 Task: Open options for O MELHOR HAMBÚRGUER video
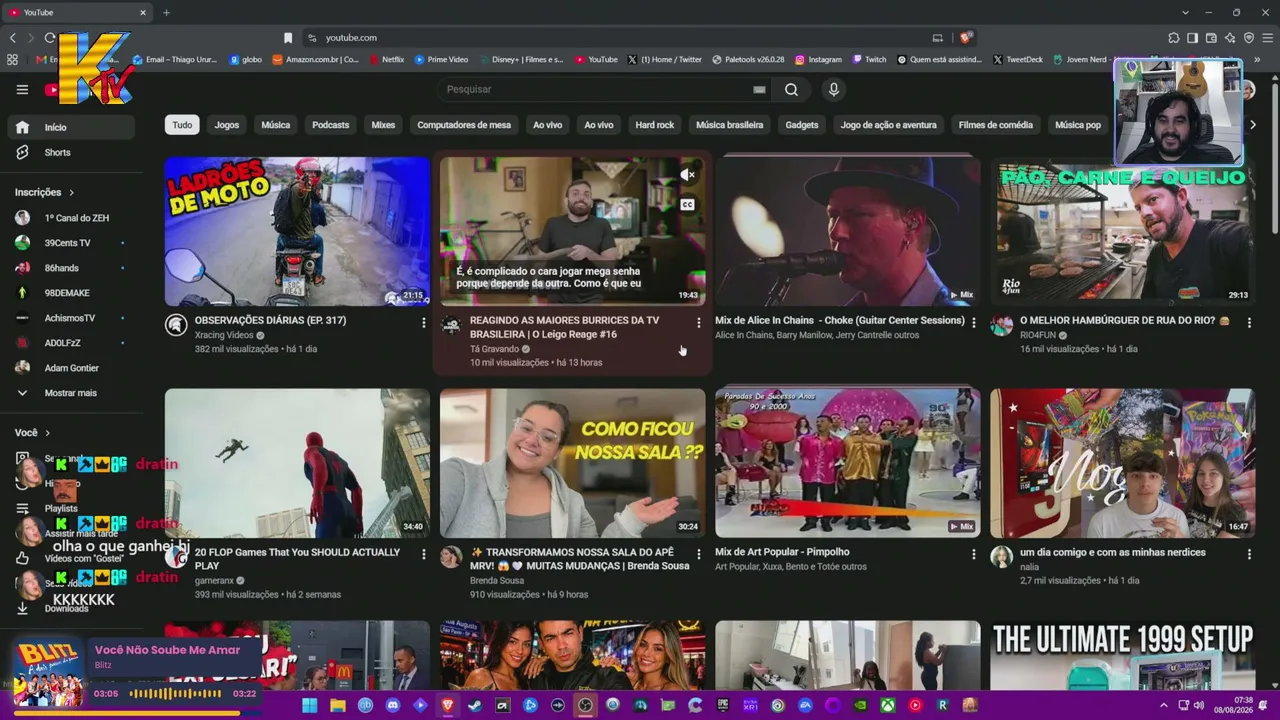coord(1249,322)
